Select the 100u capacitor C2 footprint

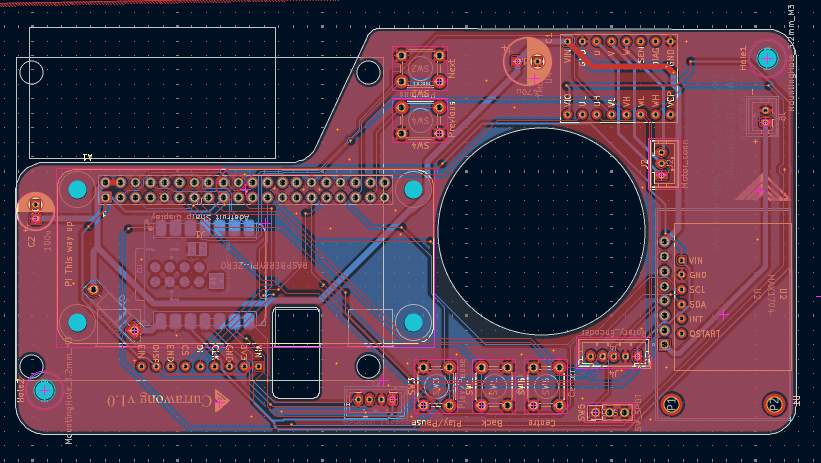(x=35, y=211)
